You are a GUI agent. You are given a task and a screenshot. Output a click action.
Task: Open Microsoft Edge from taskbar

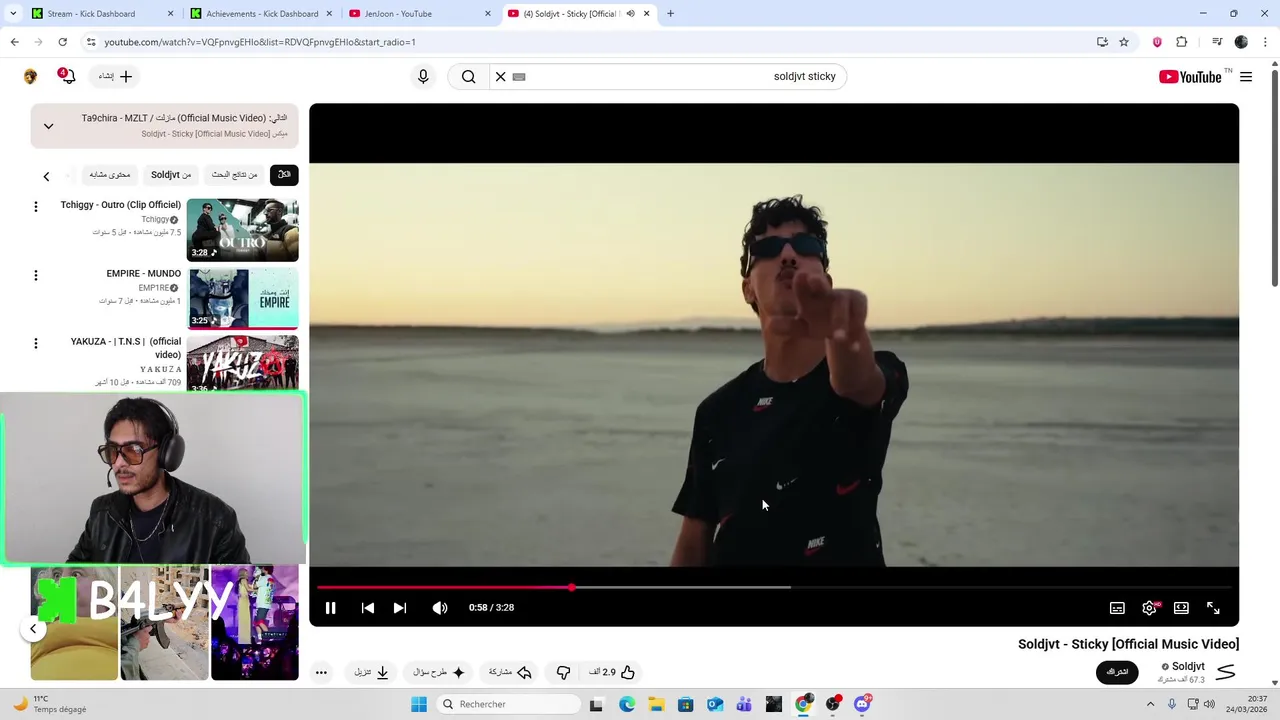click(627, 704)
